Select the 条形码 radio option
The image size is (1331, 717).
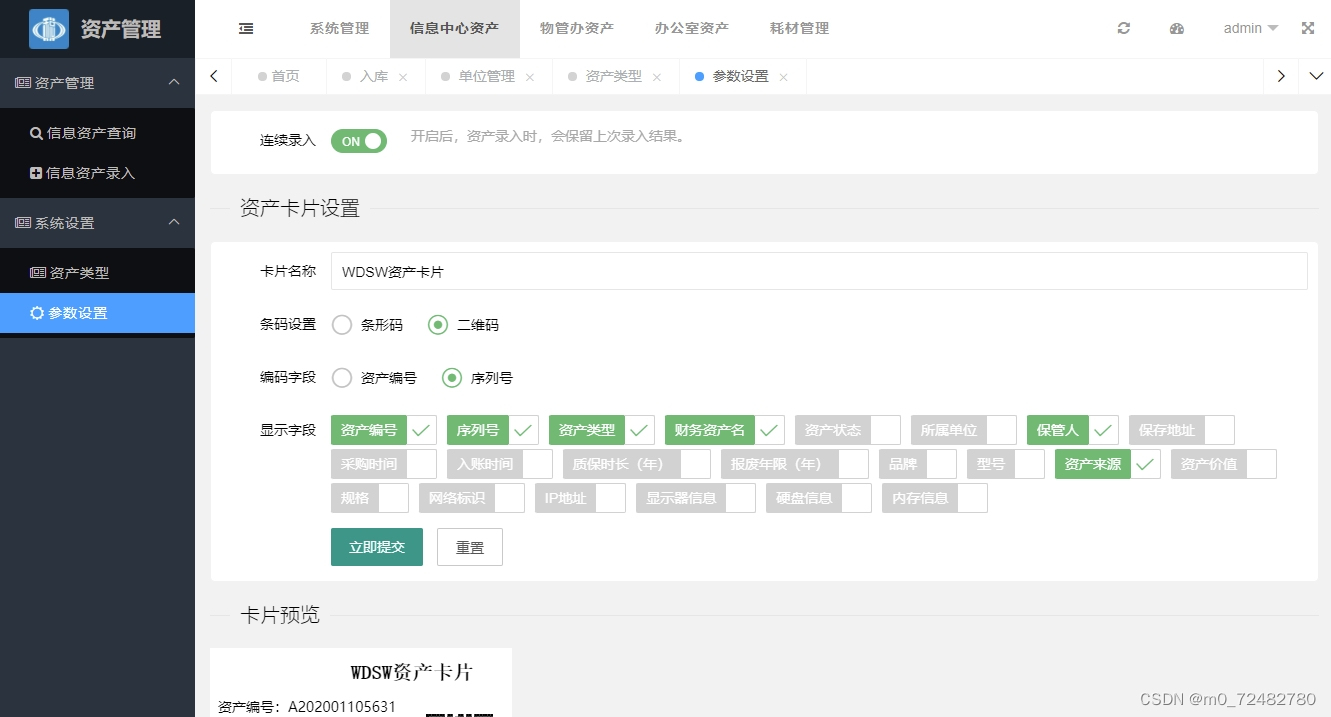pos(368,325)
